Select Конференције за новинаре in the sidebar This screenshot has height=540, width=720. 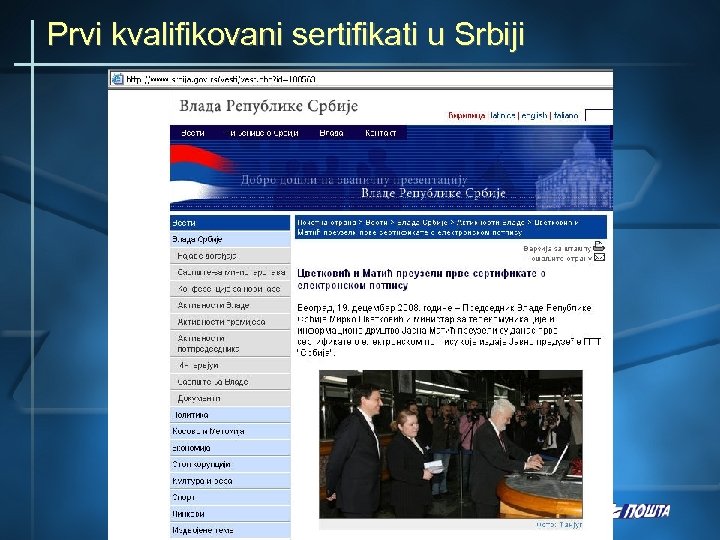tap(230, 289)
